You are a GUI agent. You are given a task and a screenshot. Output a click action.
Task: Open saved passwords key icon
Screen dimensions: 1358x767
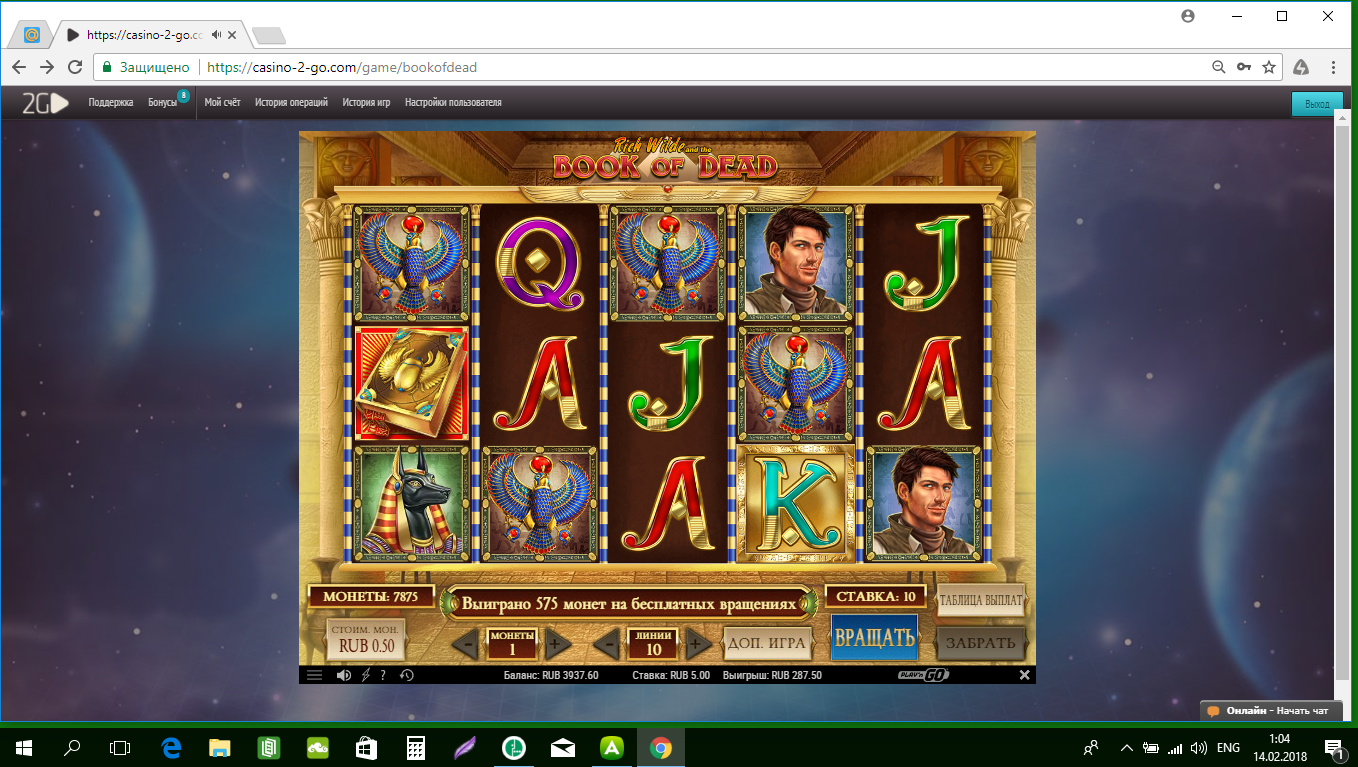pos(1244,67)
